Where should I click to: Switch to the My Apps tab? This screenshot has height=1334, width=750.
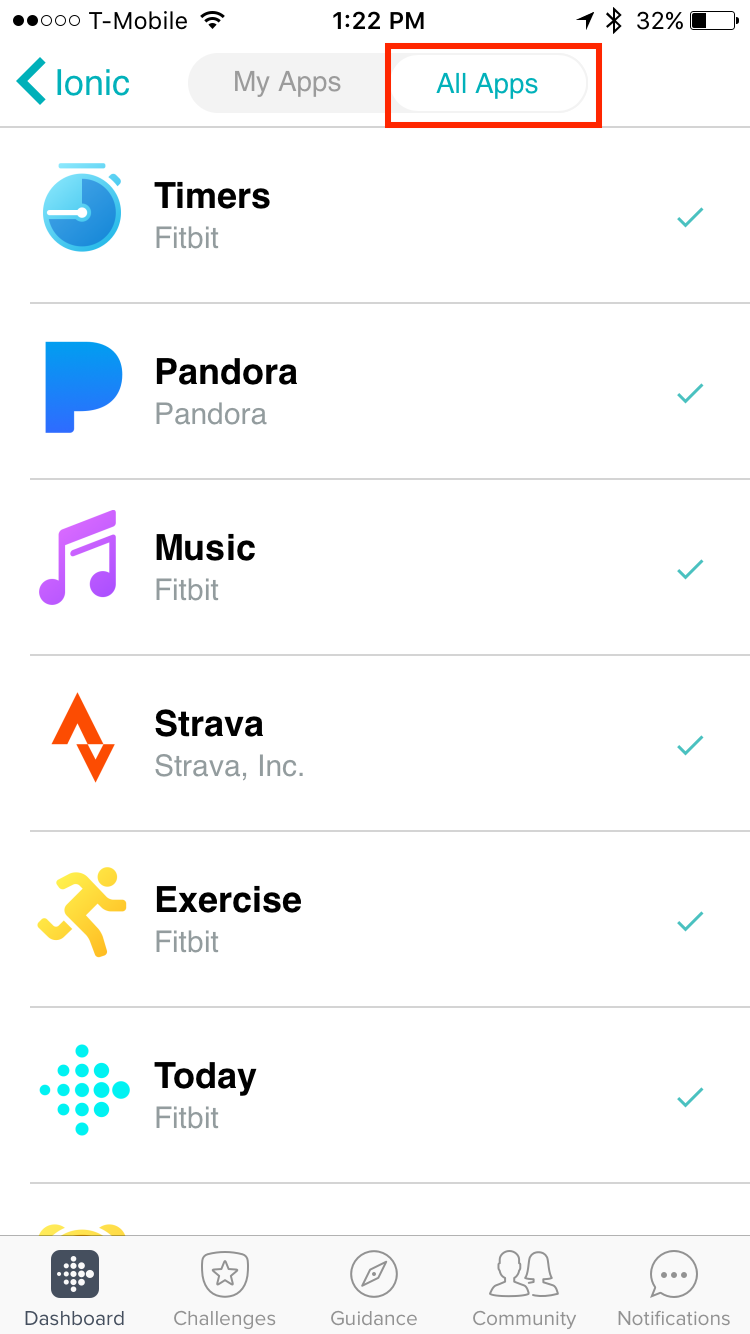(x=287, y=83)
